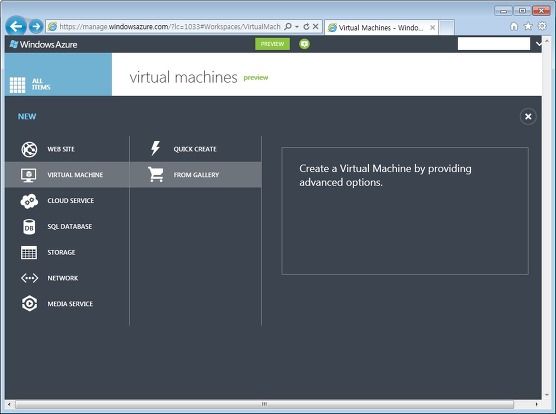This screenshot has height=414, width=556.
Task: Click the white account box in header
Action: pos(494,44)
